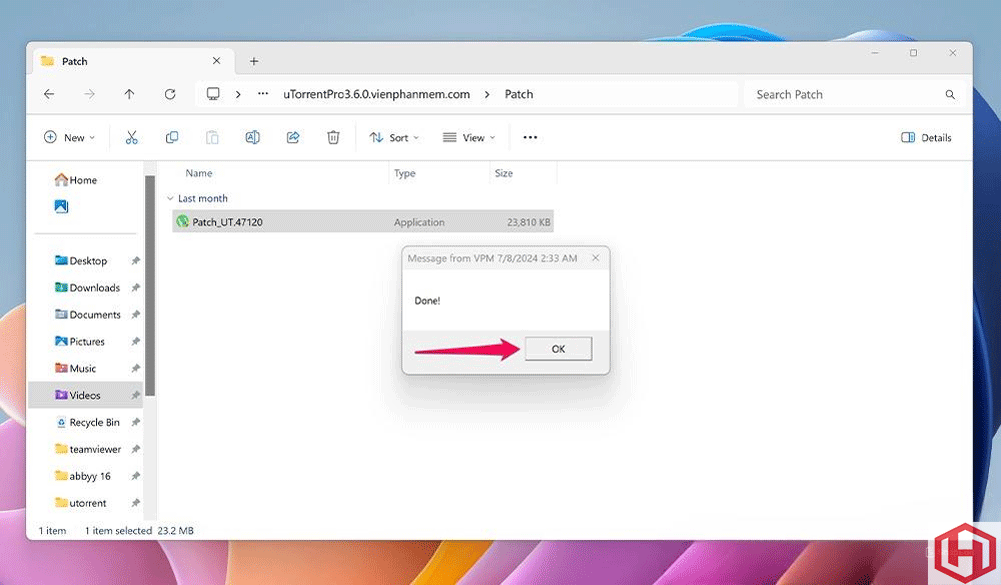Click the Copy icon in toolbar

coord(172,137)
